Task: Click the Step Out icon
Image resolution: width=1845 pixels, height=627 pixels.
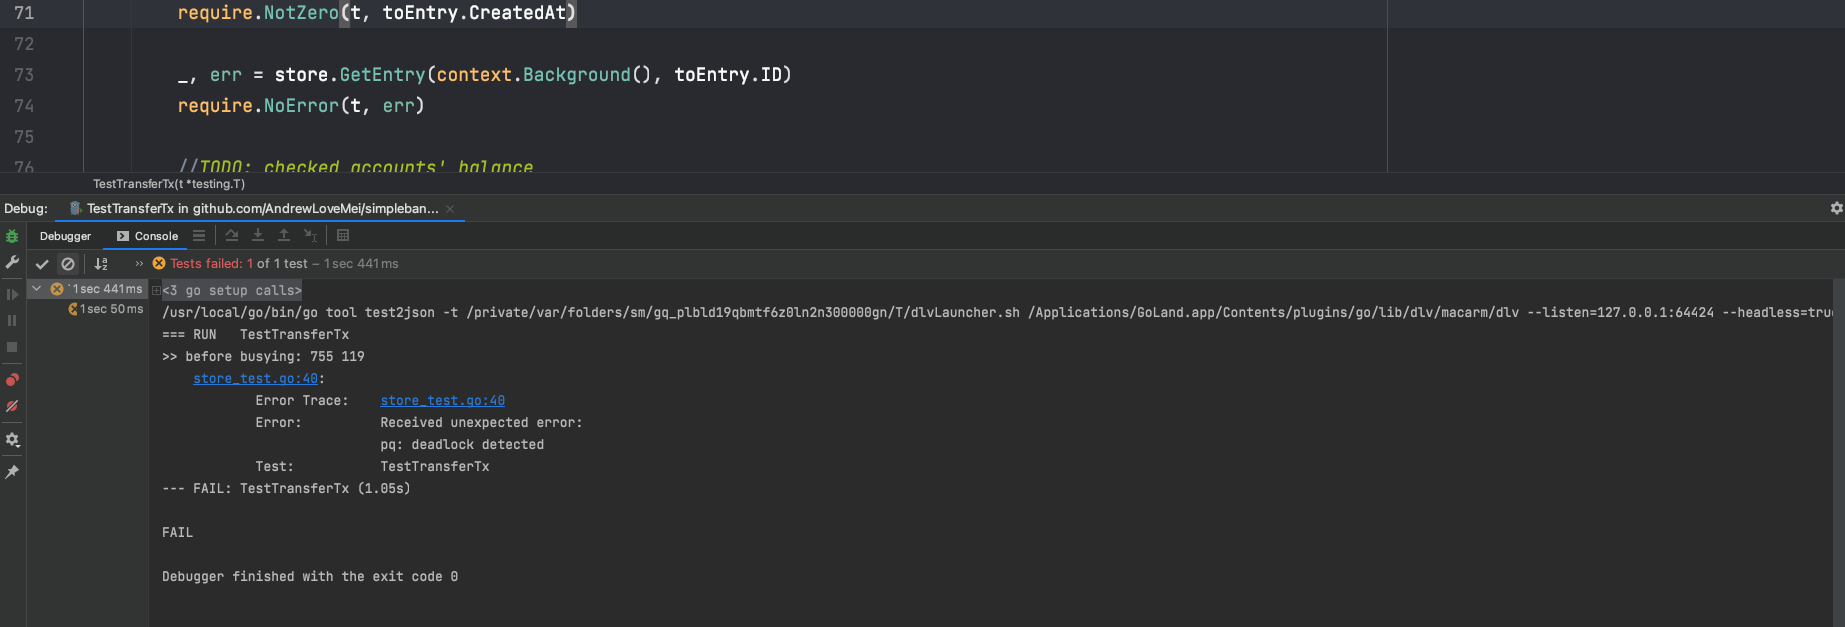Action: pos(284,236)
